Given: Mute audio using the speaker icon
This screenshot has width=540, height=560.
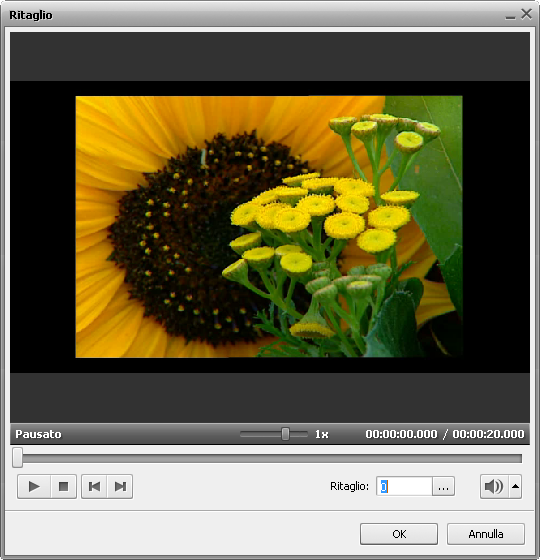Looking at the screenshot, I should point(494,486).
